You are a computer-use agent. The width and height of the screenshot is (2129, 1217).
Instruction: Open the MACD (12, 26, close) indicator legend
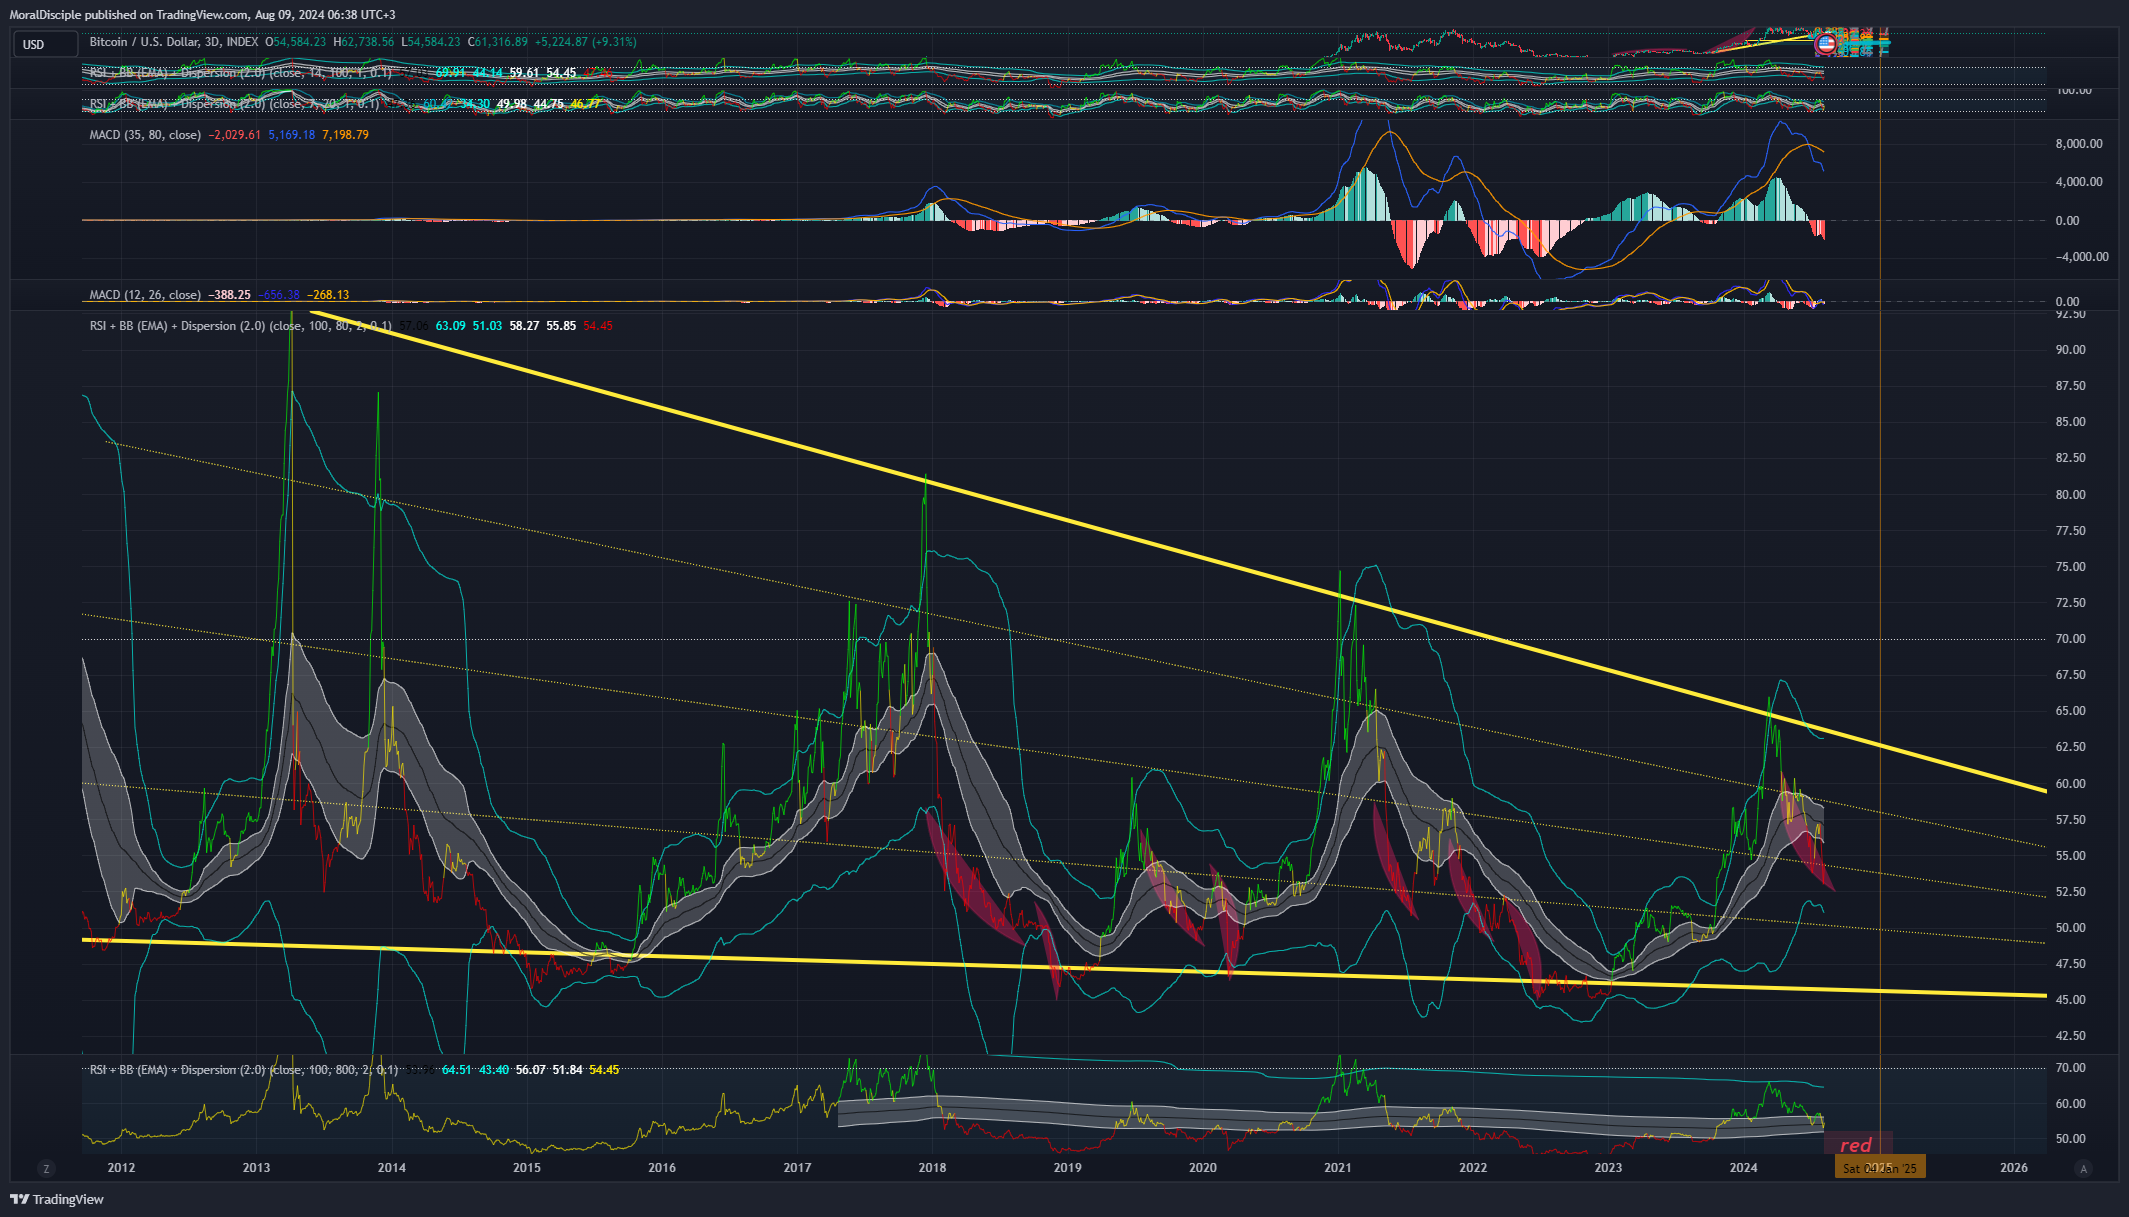[x=145, y=295]
